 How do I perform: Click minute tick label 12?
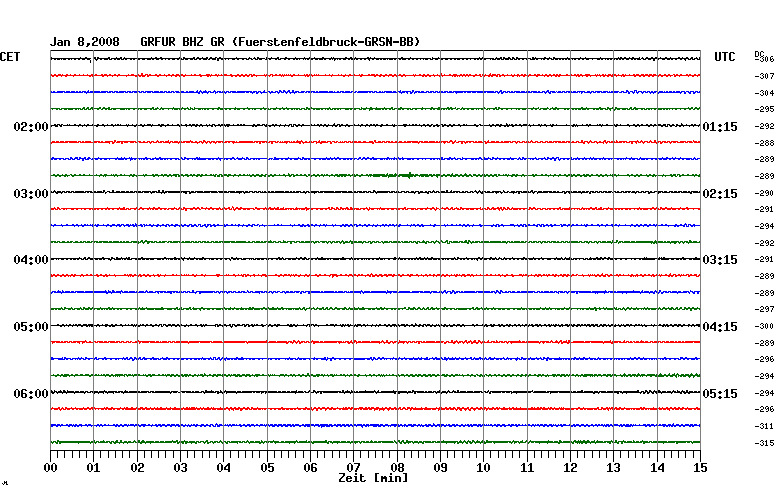tap(571, 468)
